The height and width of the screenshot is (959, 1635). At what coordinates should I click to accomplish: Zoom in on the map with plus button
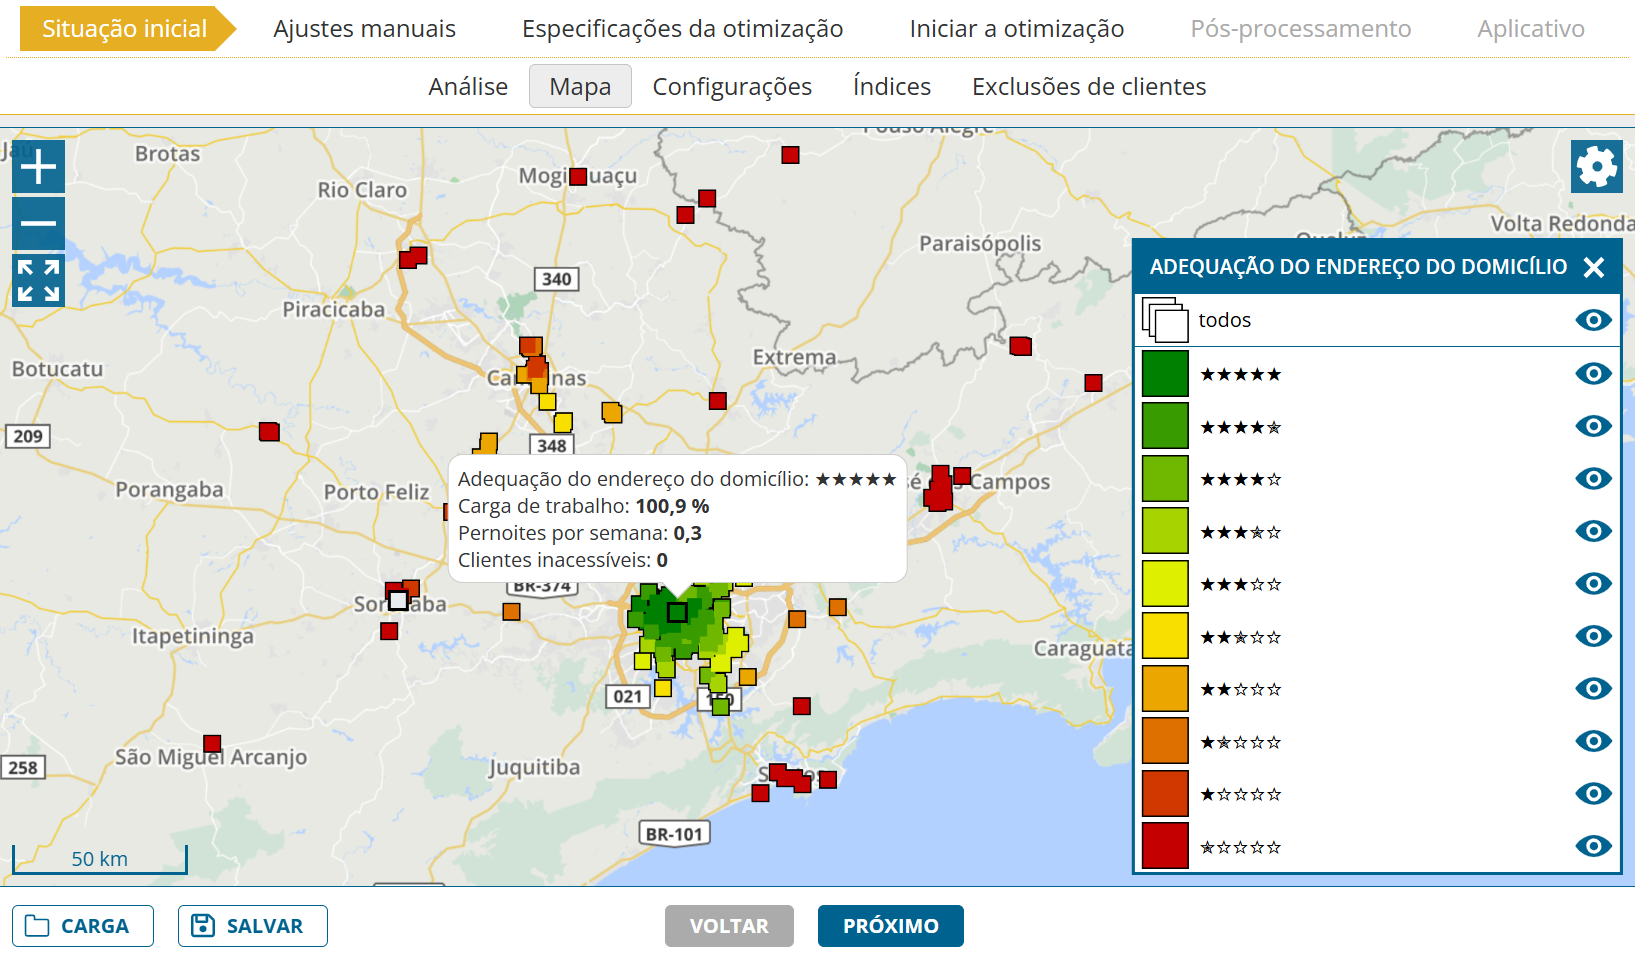pos(38,166)
